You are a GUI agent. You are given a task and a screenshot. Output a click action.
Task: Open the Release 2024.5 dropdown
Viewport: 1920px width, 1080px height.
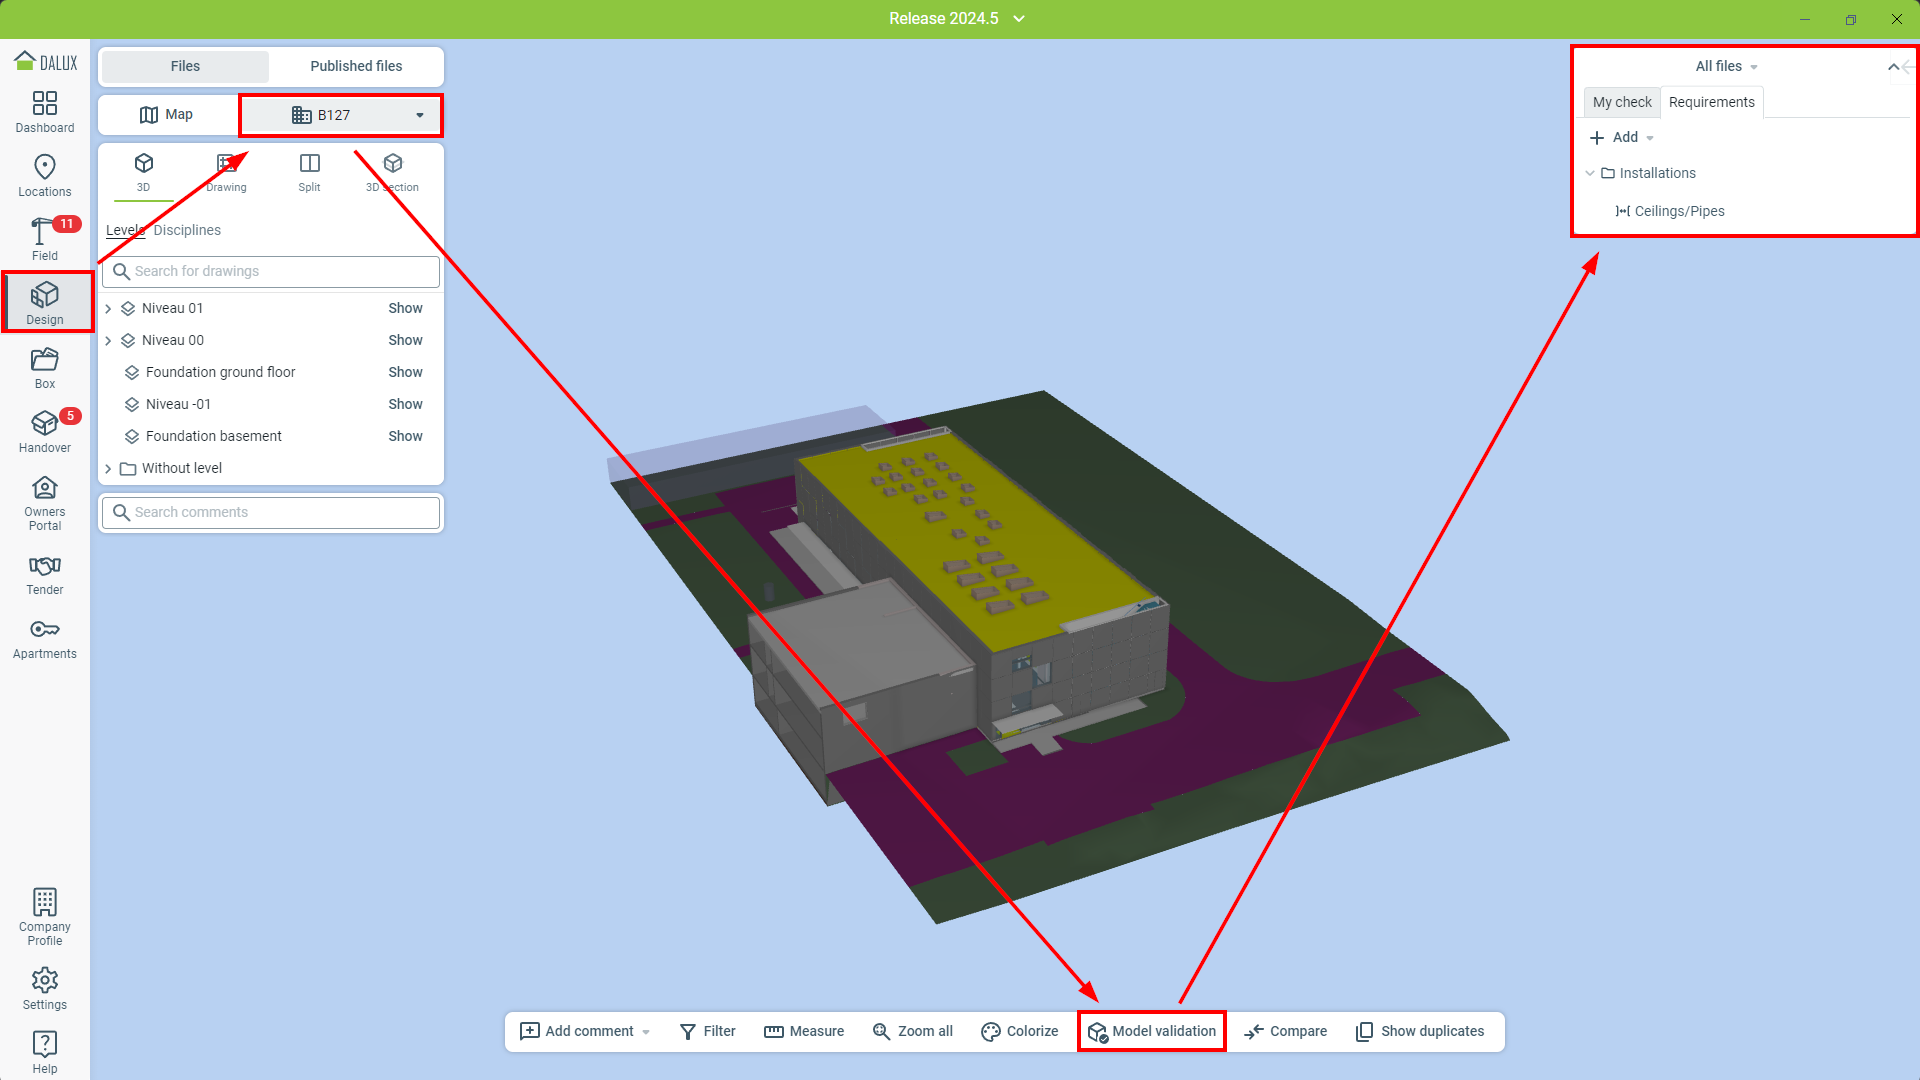(957, 18)
